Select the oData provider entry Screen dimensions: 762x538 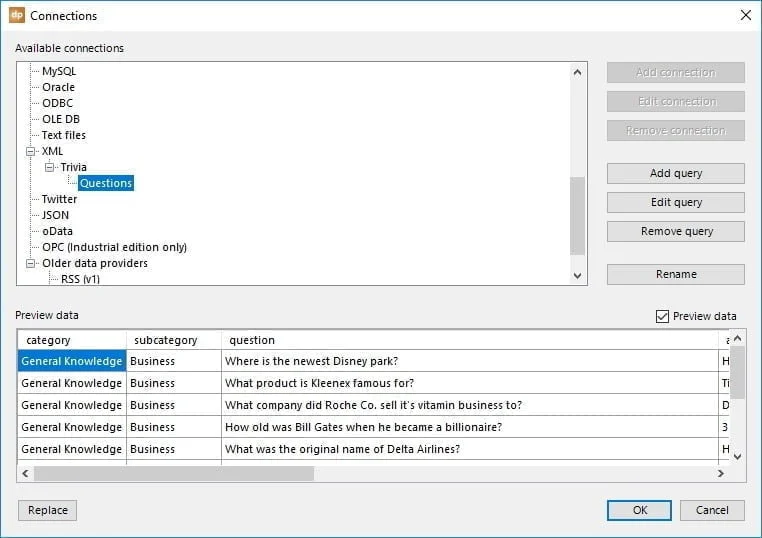[x=58, y=231]
